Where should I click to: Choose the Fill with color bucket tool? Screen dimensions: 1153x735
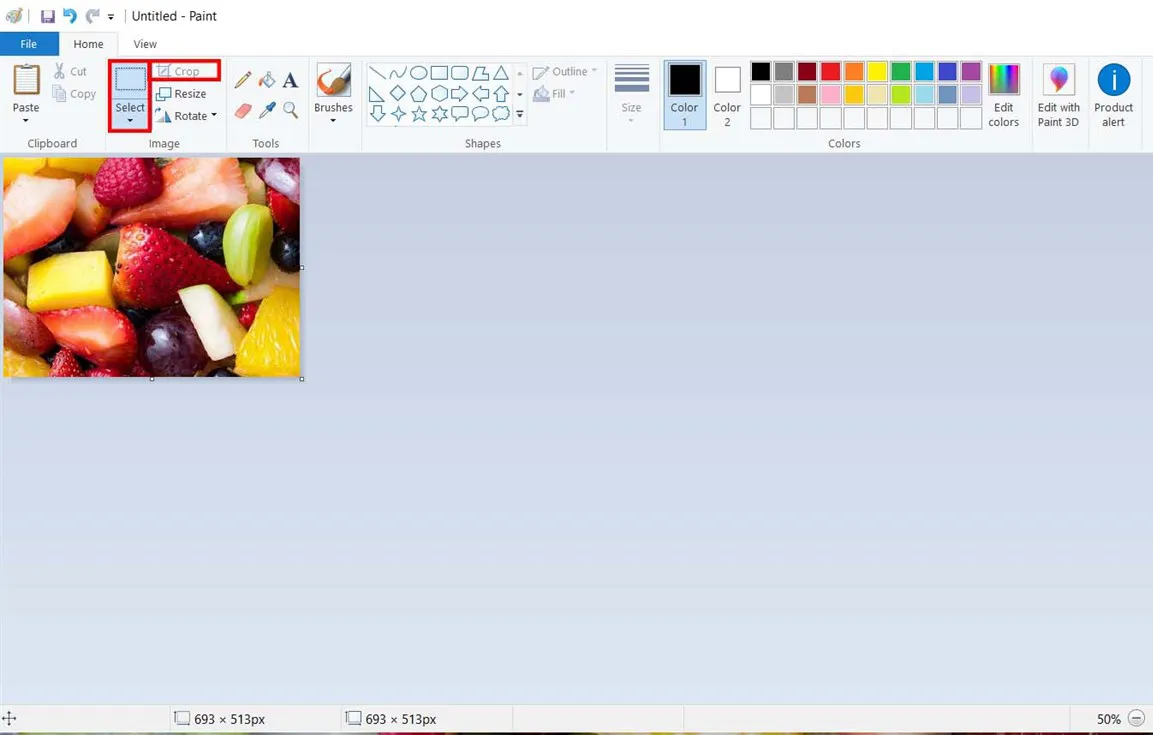pyautogui.click(x=267, y=79)
